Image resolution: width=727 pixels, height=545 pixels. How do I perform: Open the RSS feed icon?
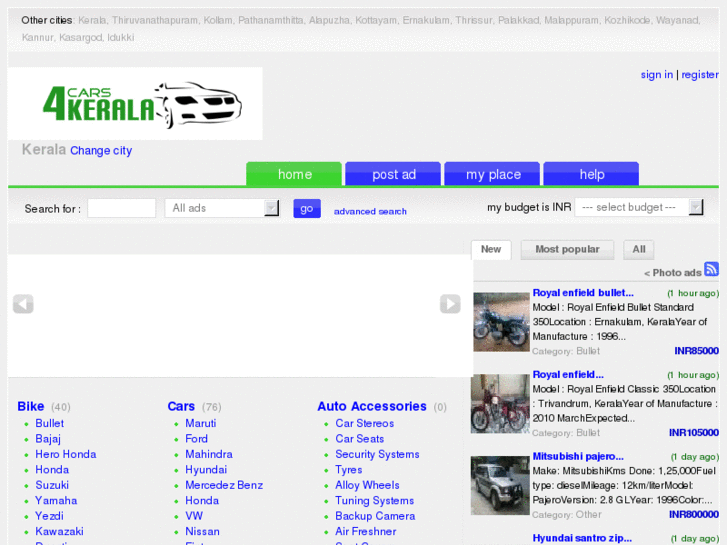pos(711,269)
